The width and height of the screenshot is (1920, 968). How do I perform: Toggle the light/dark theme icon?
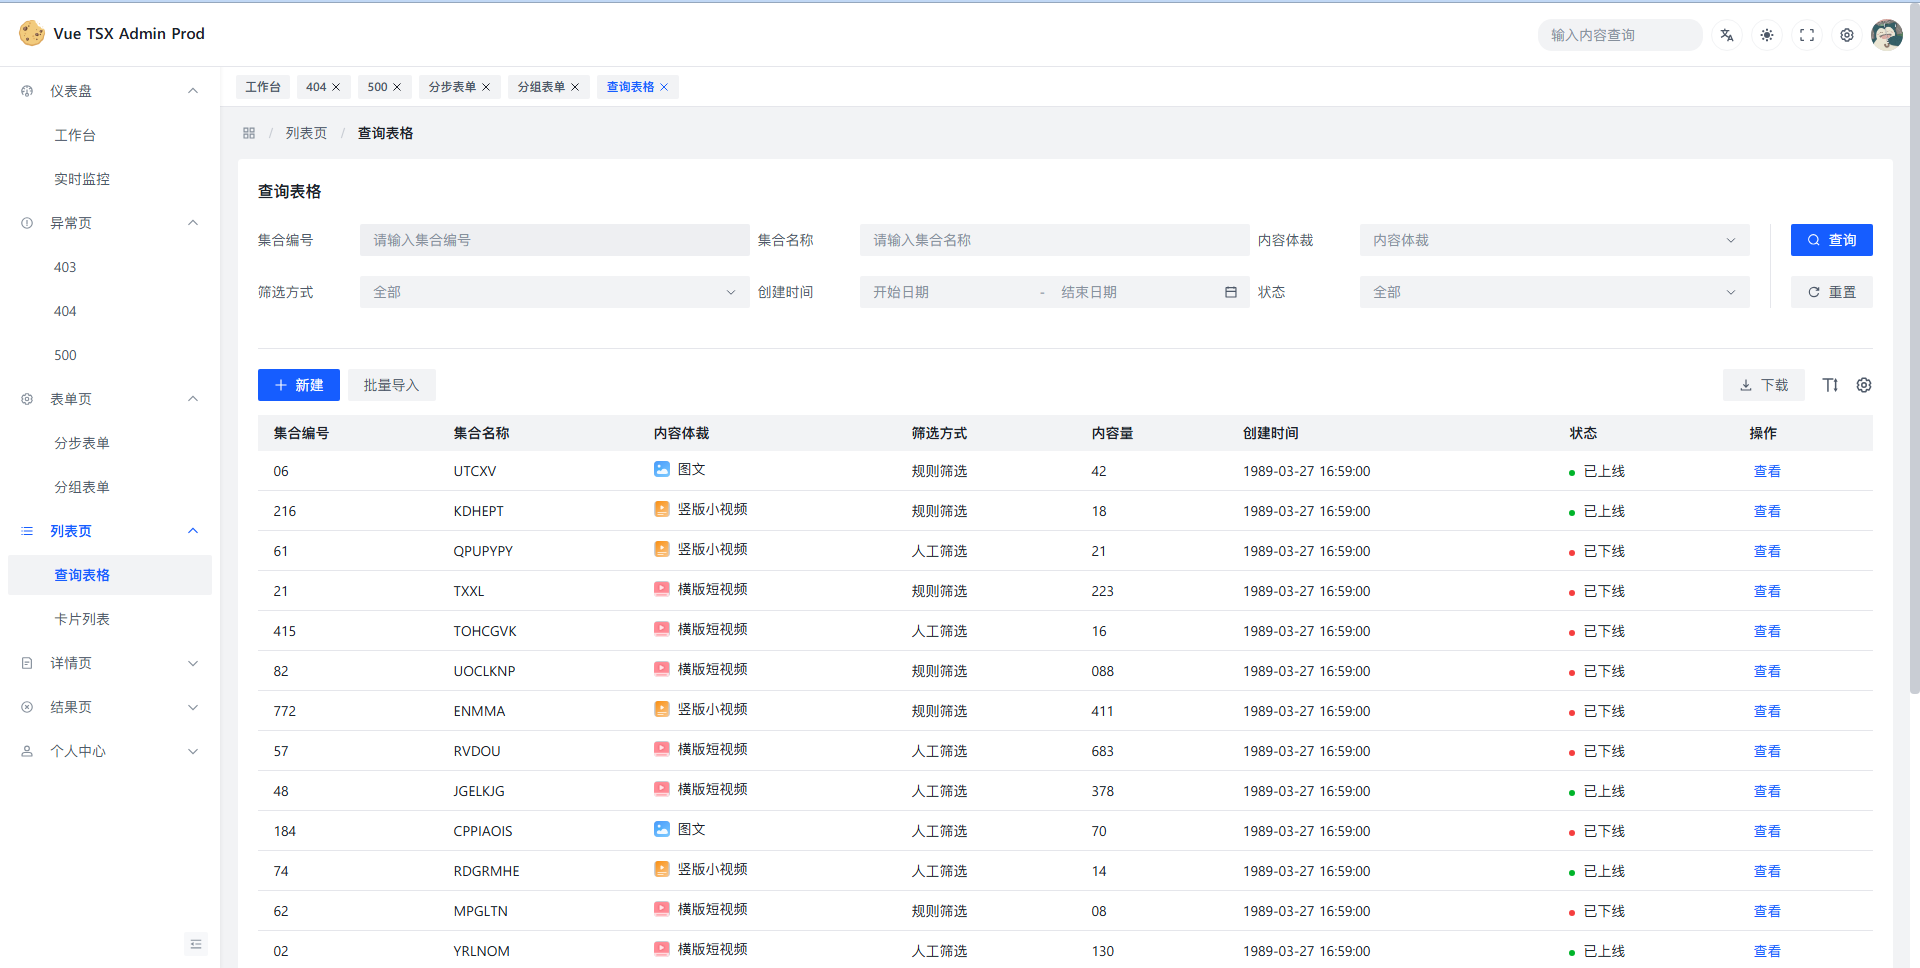[x=1767, y=35]
